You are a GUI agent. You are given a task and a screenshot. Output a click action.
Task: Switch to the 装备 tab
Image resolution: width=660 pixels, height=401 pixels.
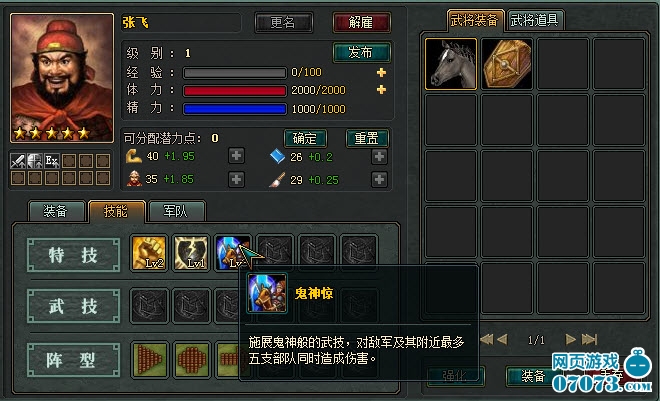(56, 211)
